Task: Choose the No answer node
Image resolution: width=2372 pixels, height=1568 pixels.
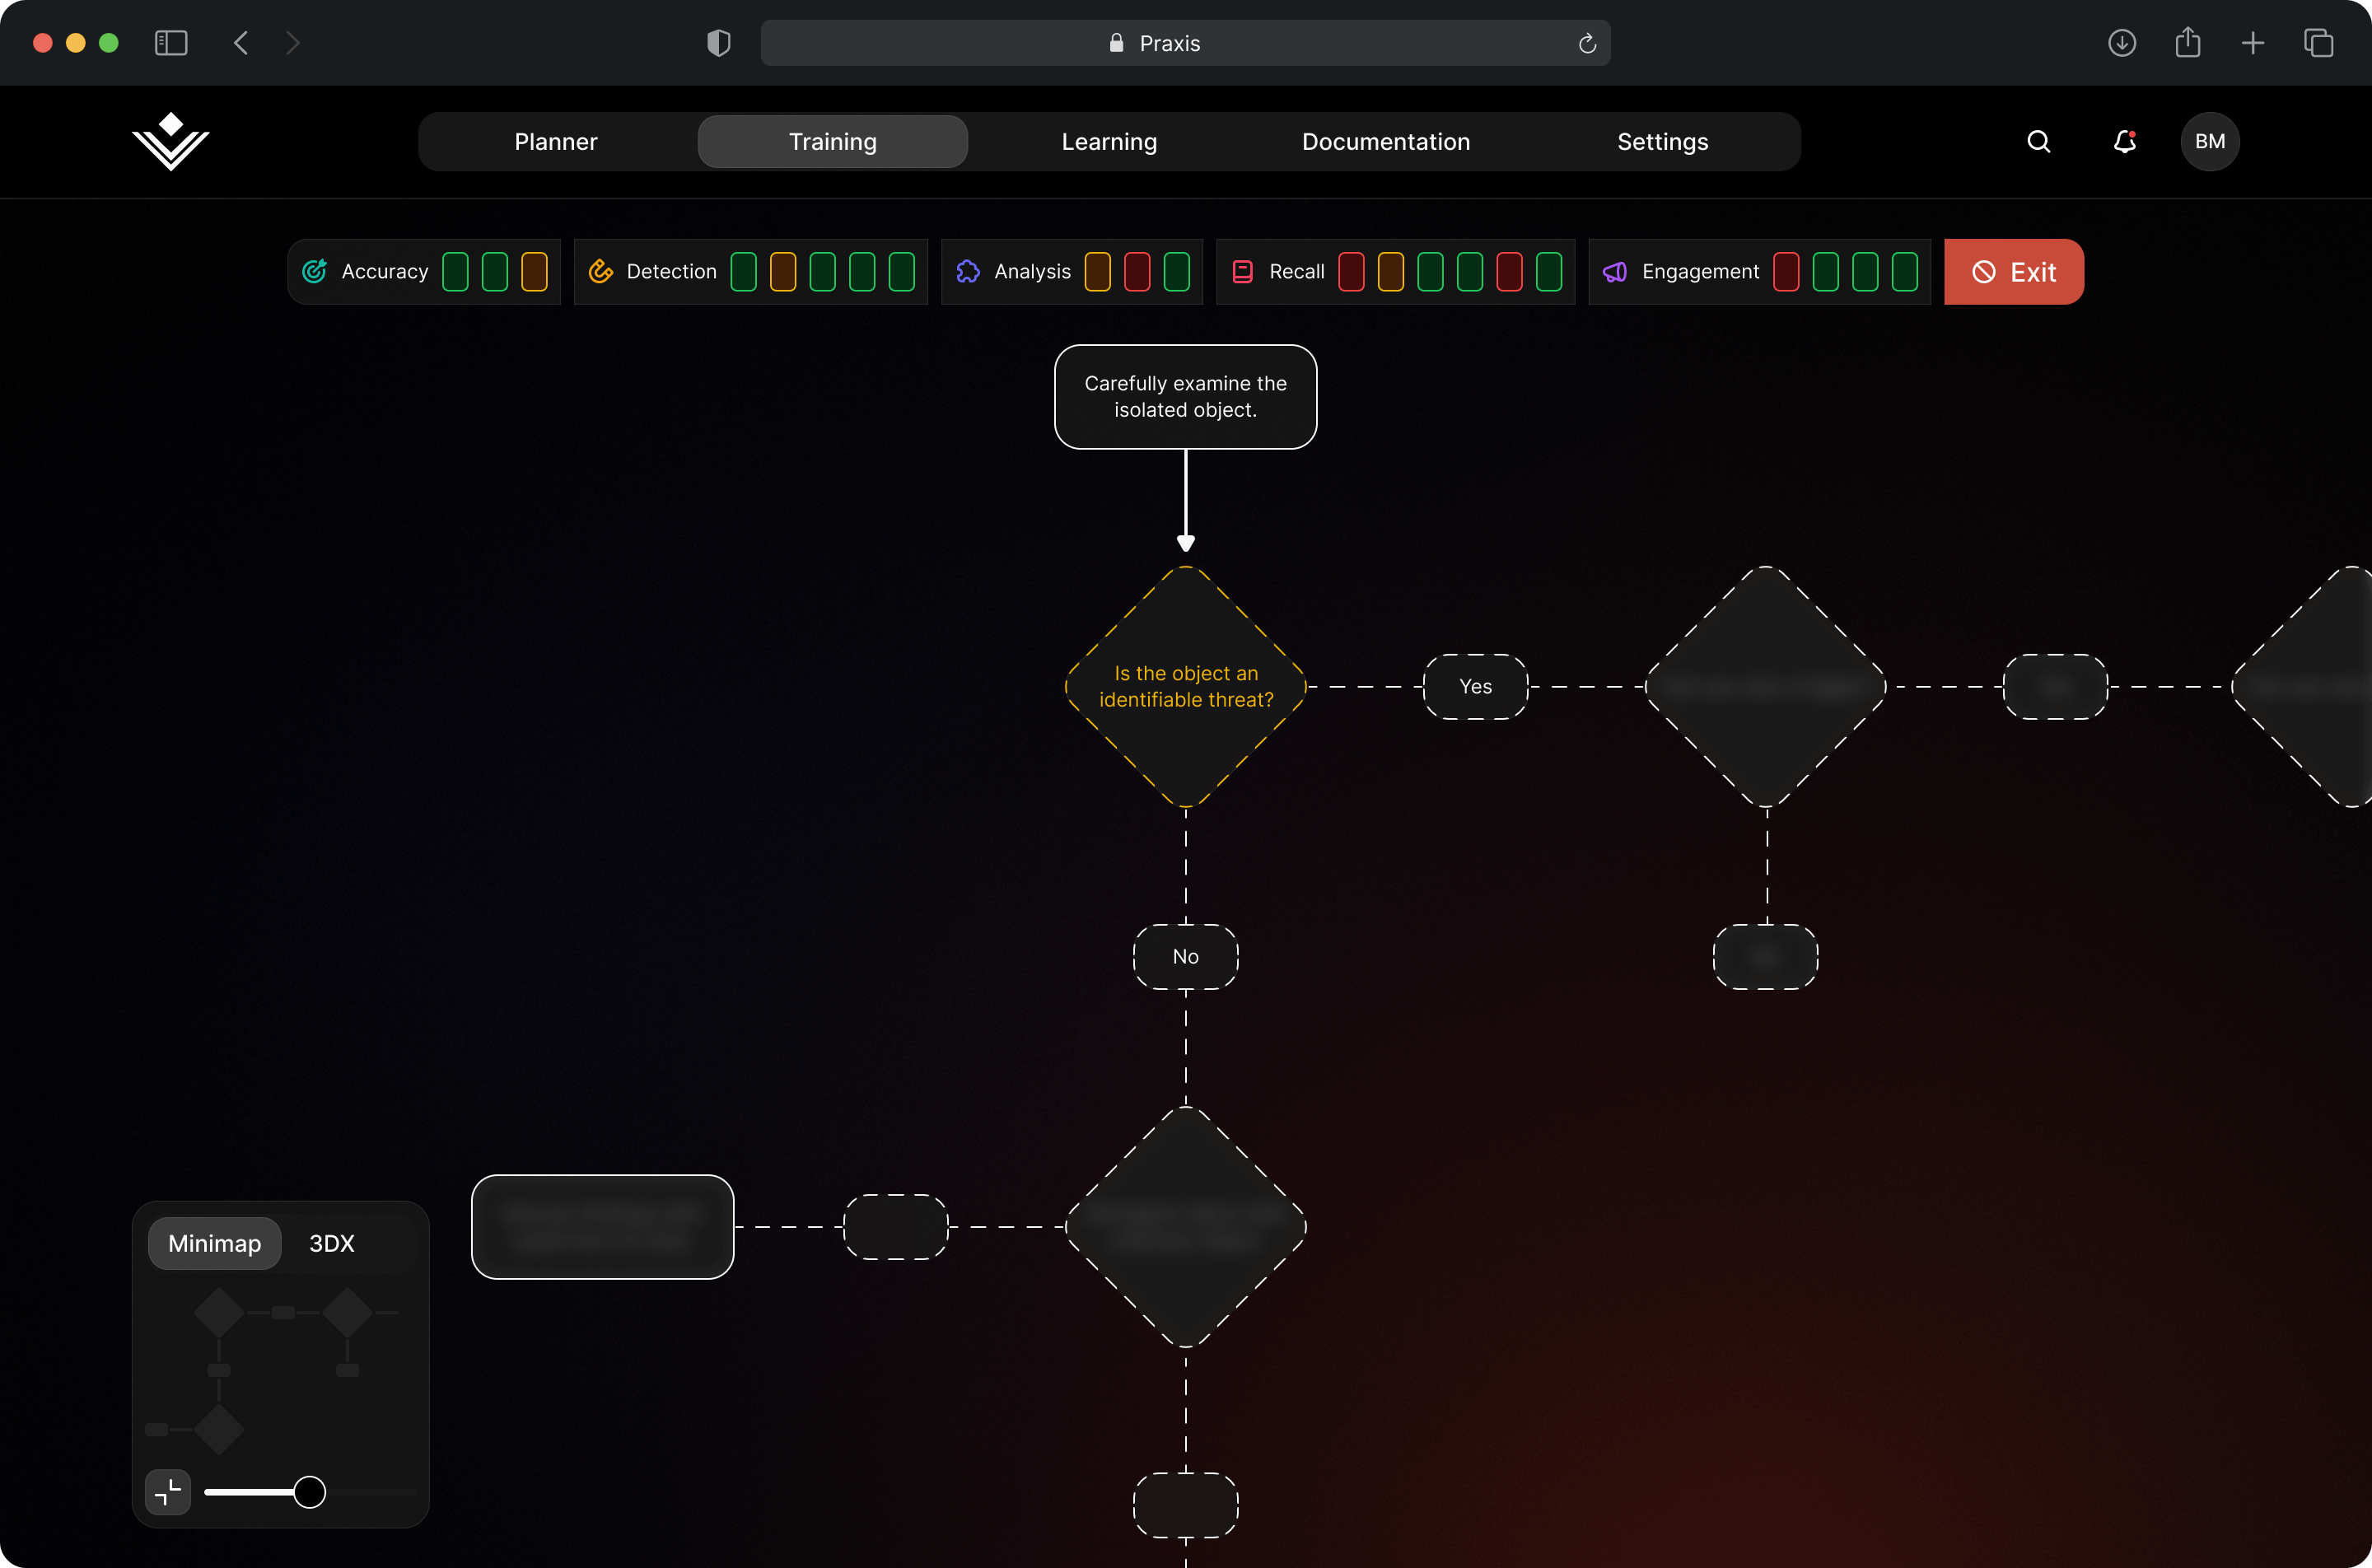Action: (x=1185, y=957)
